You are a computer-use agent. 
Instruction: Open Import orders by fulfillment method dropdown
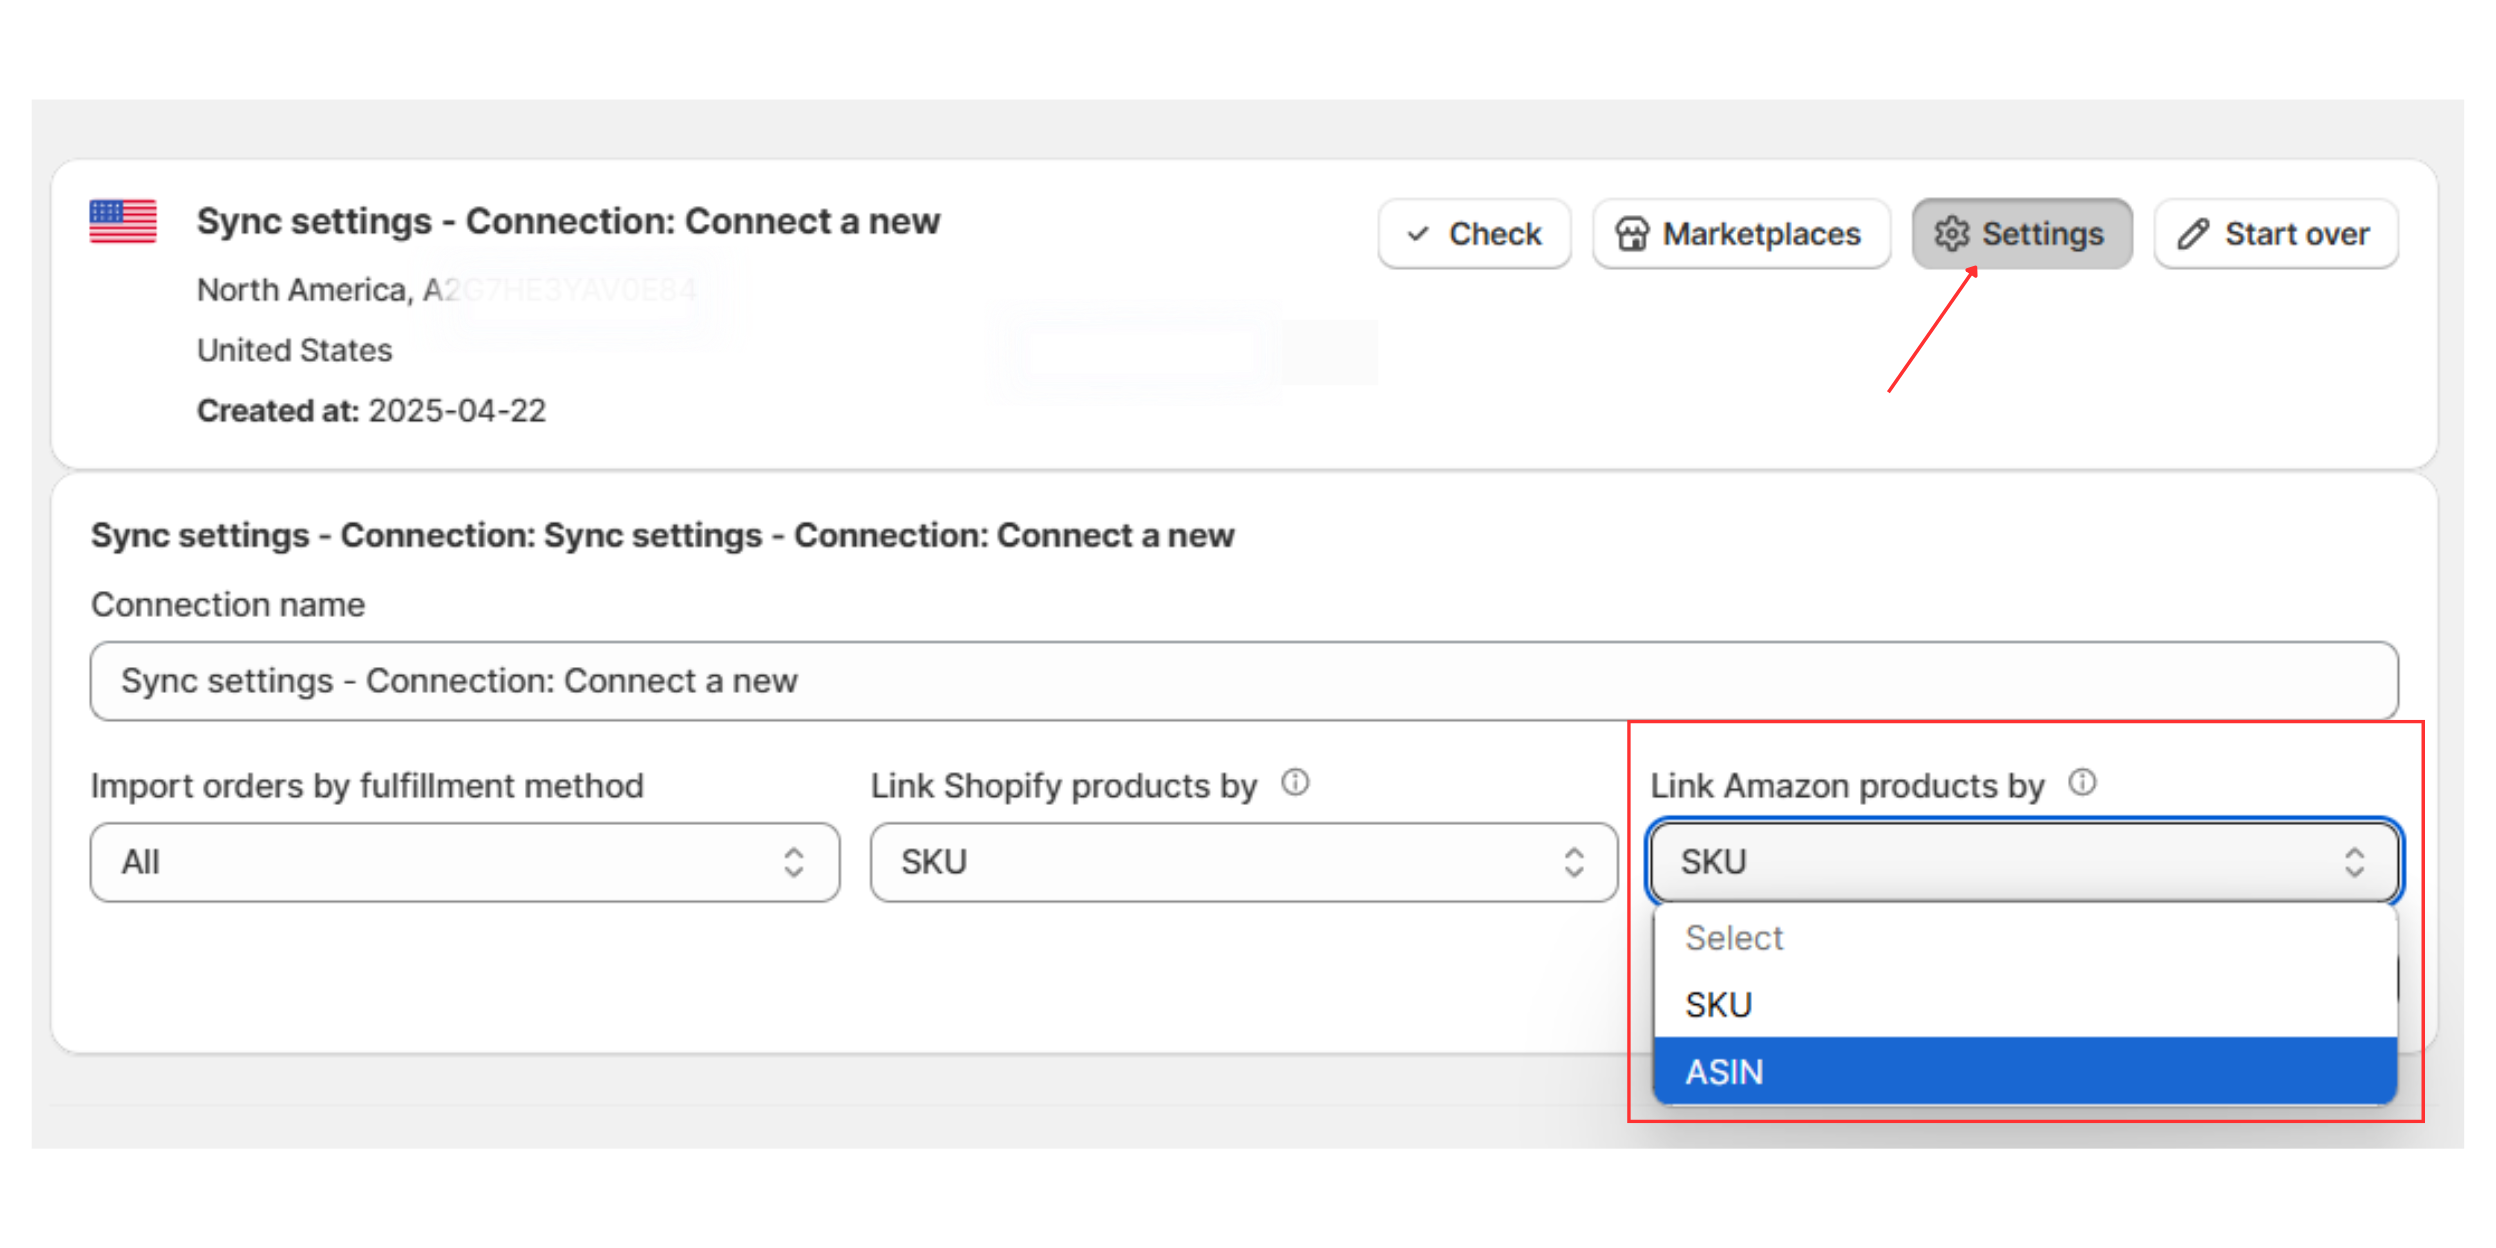(465, 862)
